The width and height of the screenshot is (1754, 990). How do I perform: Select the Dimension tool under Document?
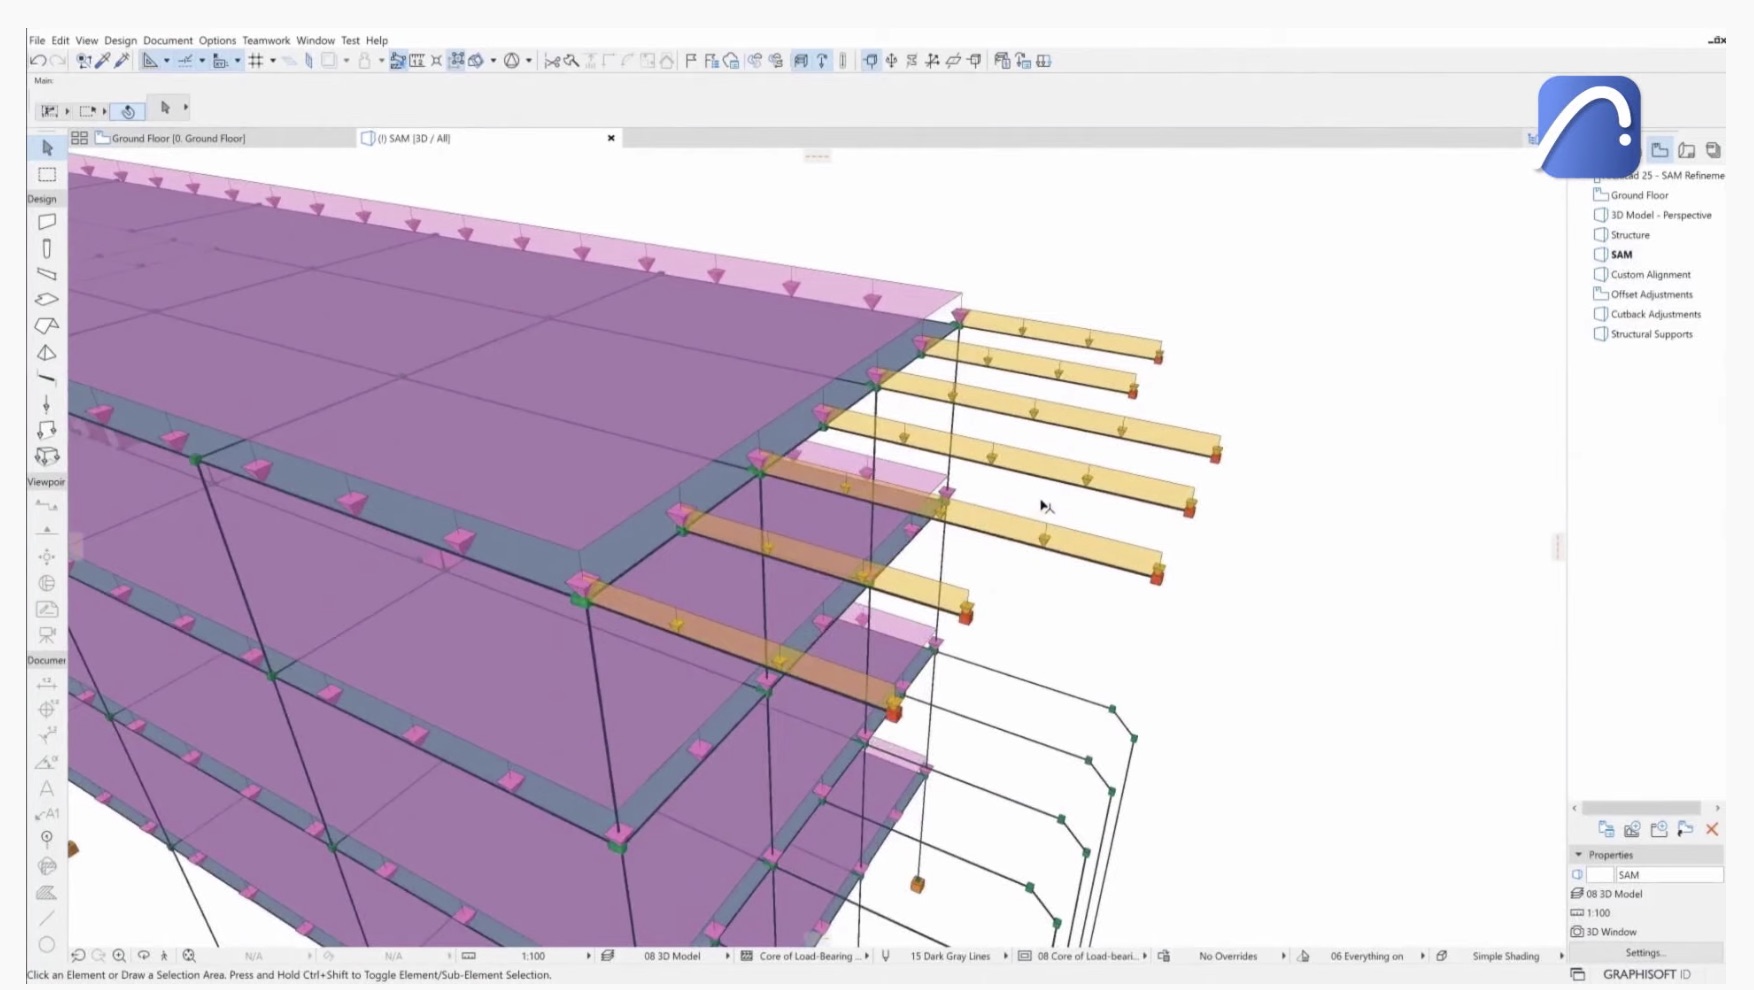pyautogui.click(x=47, y=684)
